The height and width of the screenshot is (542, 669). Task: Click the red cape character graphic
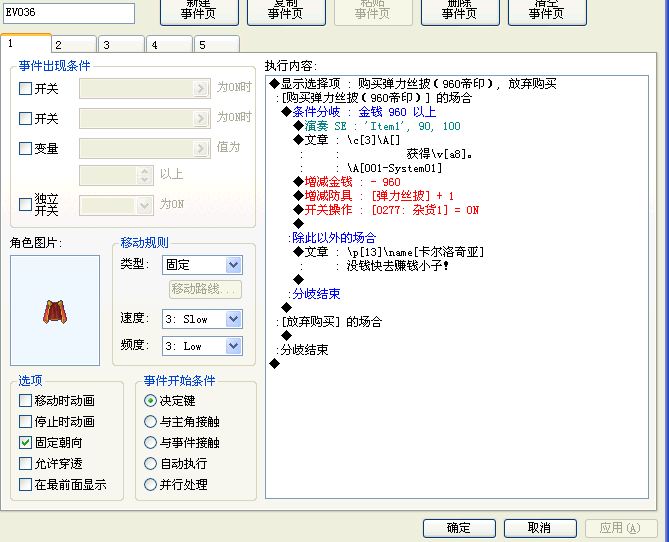tap(55, 312)
